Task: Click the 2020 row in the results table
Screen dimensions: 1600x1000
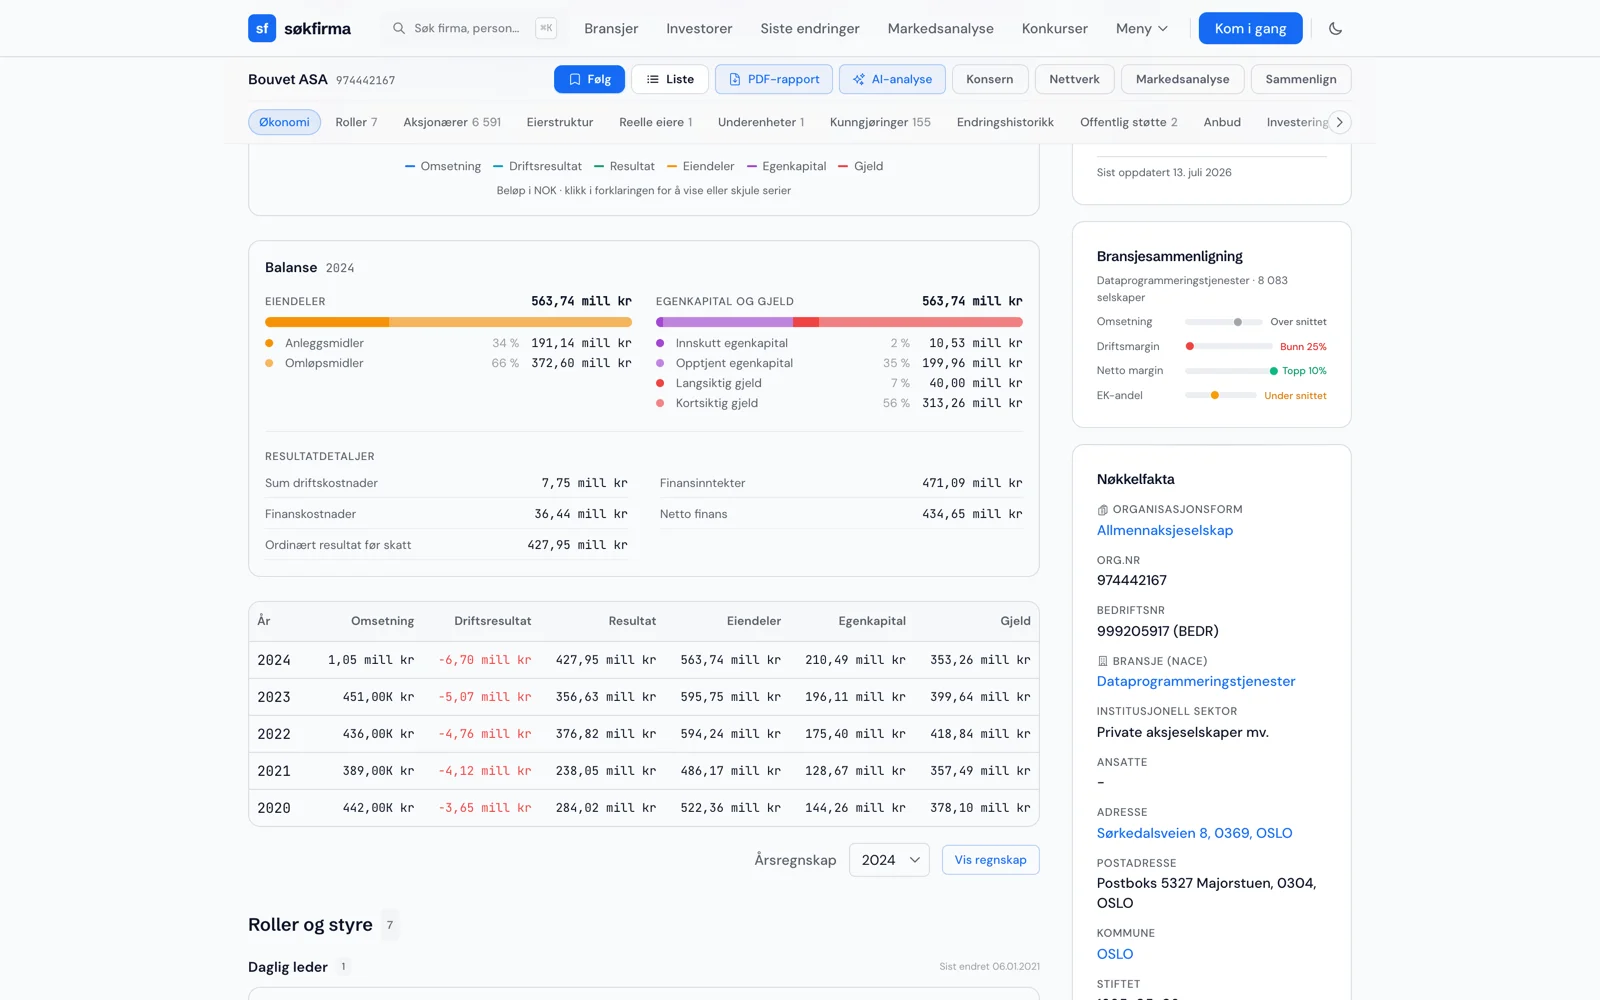Action: click(x=644, y=808)
